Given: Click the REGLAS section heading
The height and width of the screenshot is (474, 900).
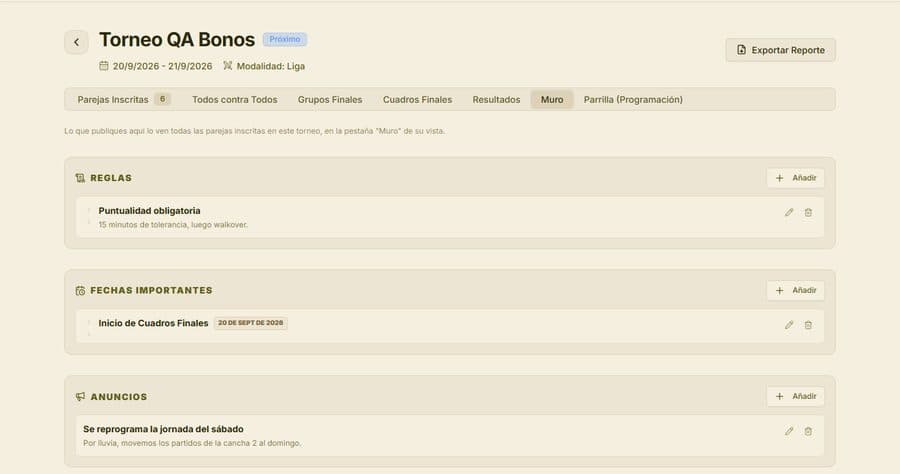Looking at the screenshot, I should pyautogui.click(x=111, y=178).
